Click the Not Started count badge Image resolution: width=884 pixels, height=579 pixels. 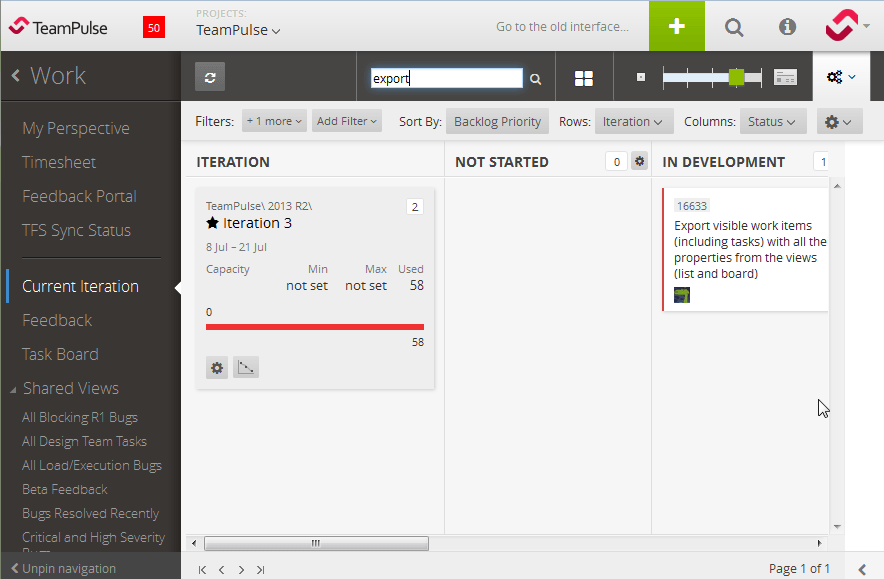tap(616, 162)
